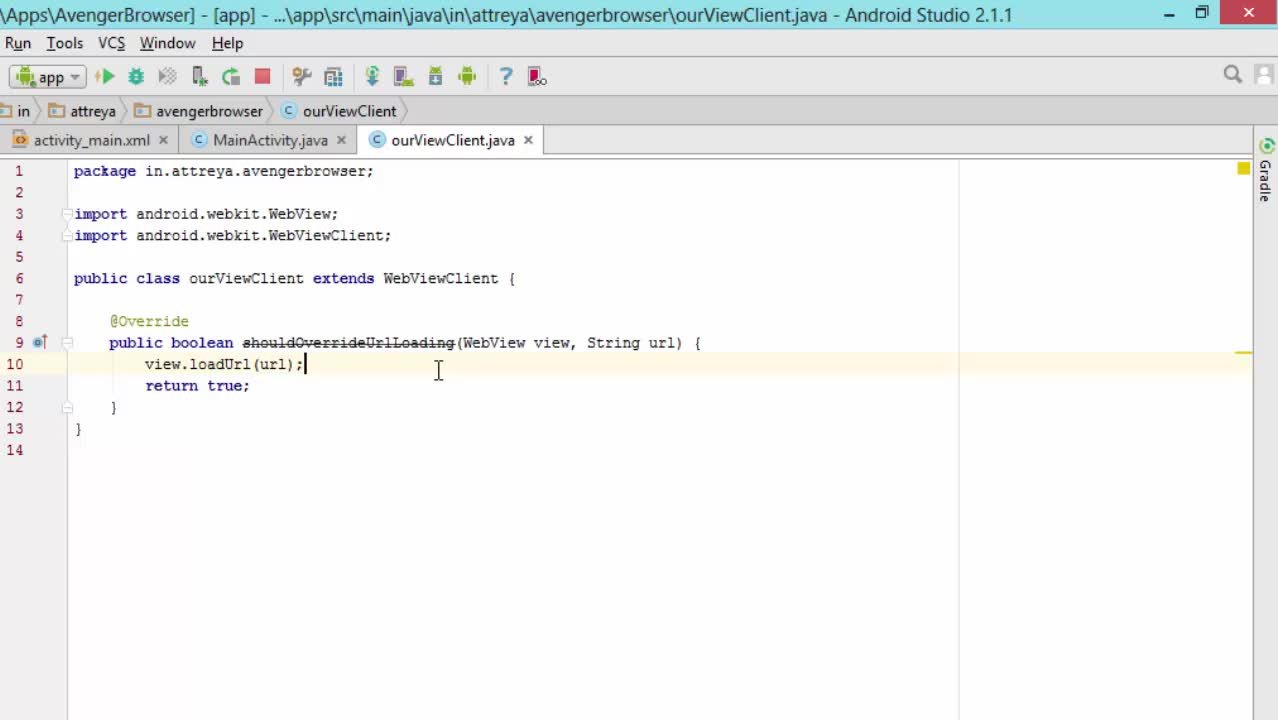Click the ourViewClient breadcrumb class

tap(339, 111)
